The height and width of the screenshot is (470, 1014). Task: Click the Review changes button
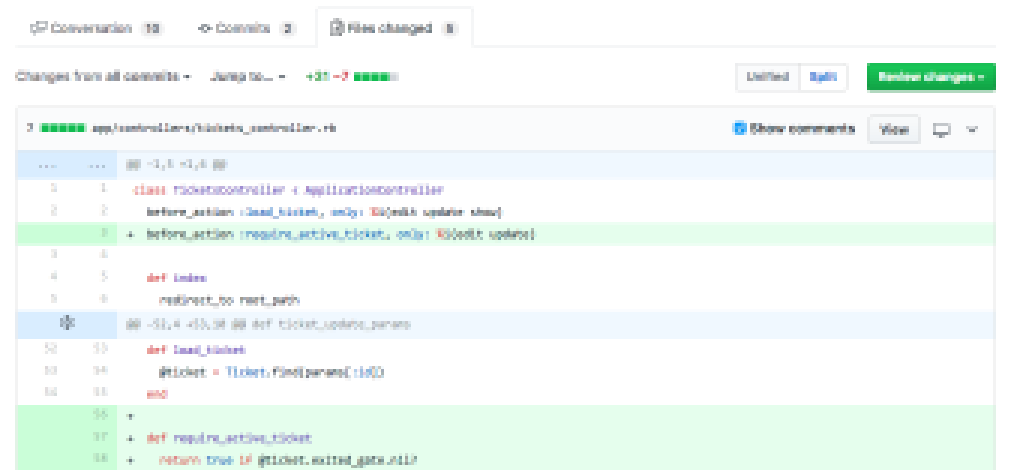pyautogui.click(x=931, y=77)
